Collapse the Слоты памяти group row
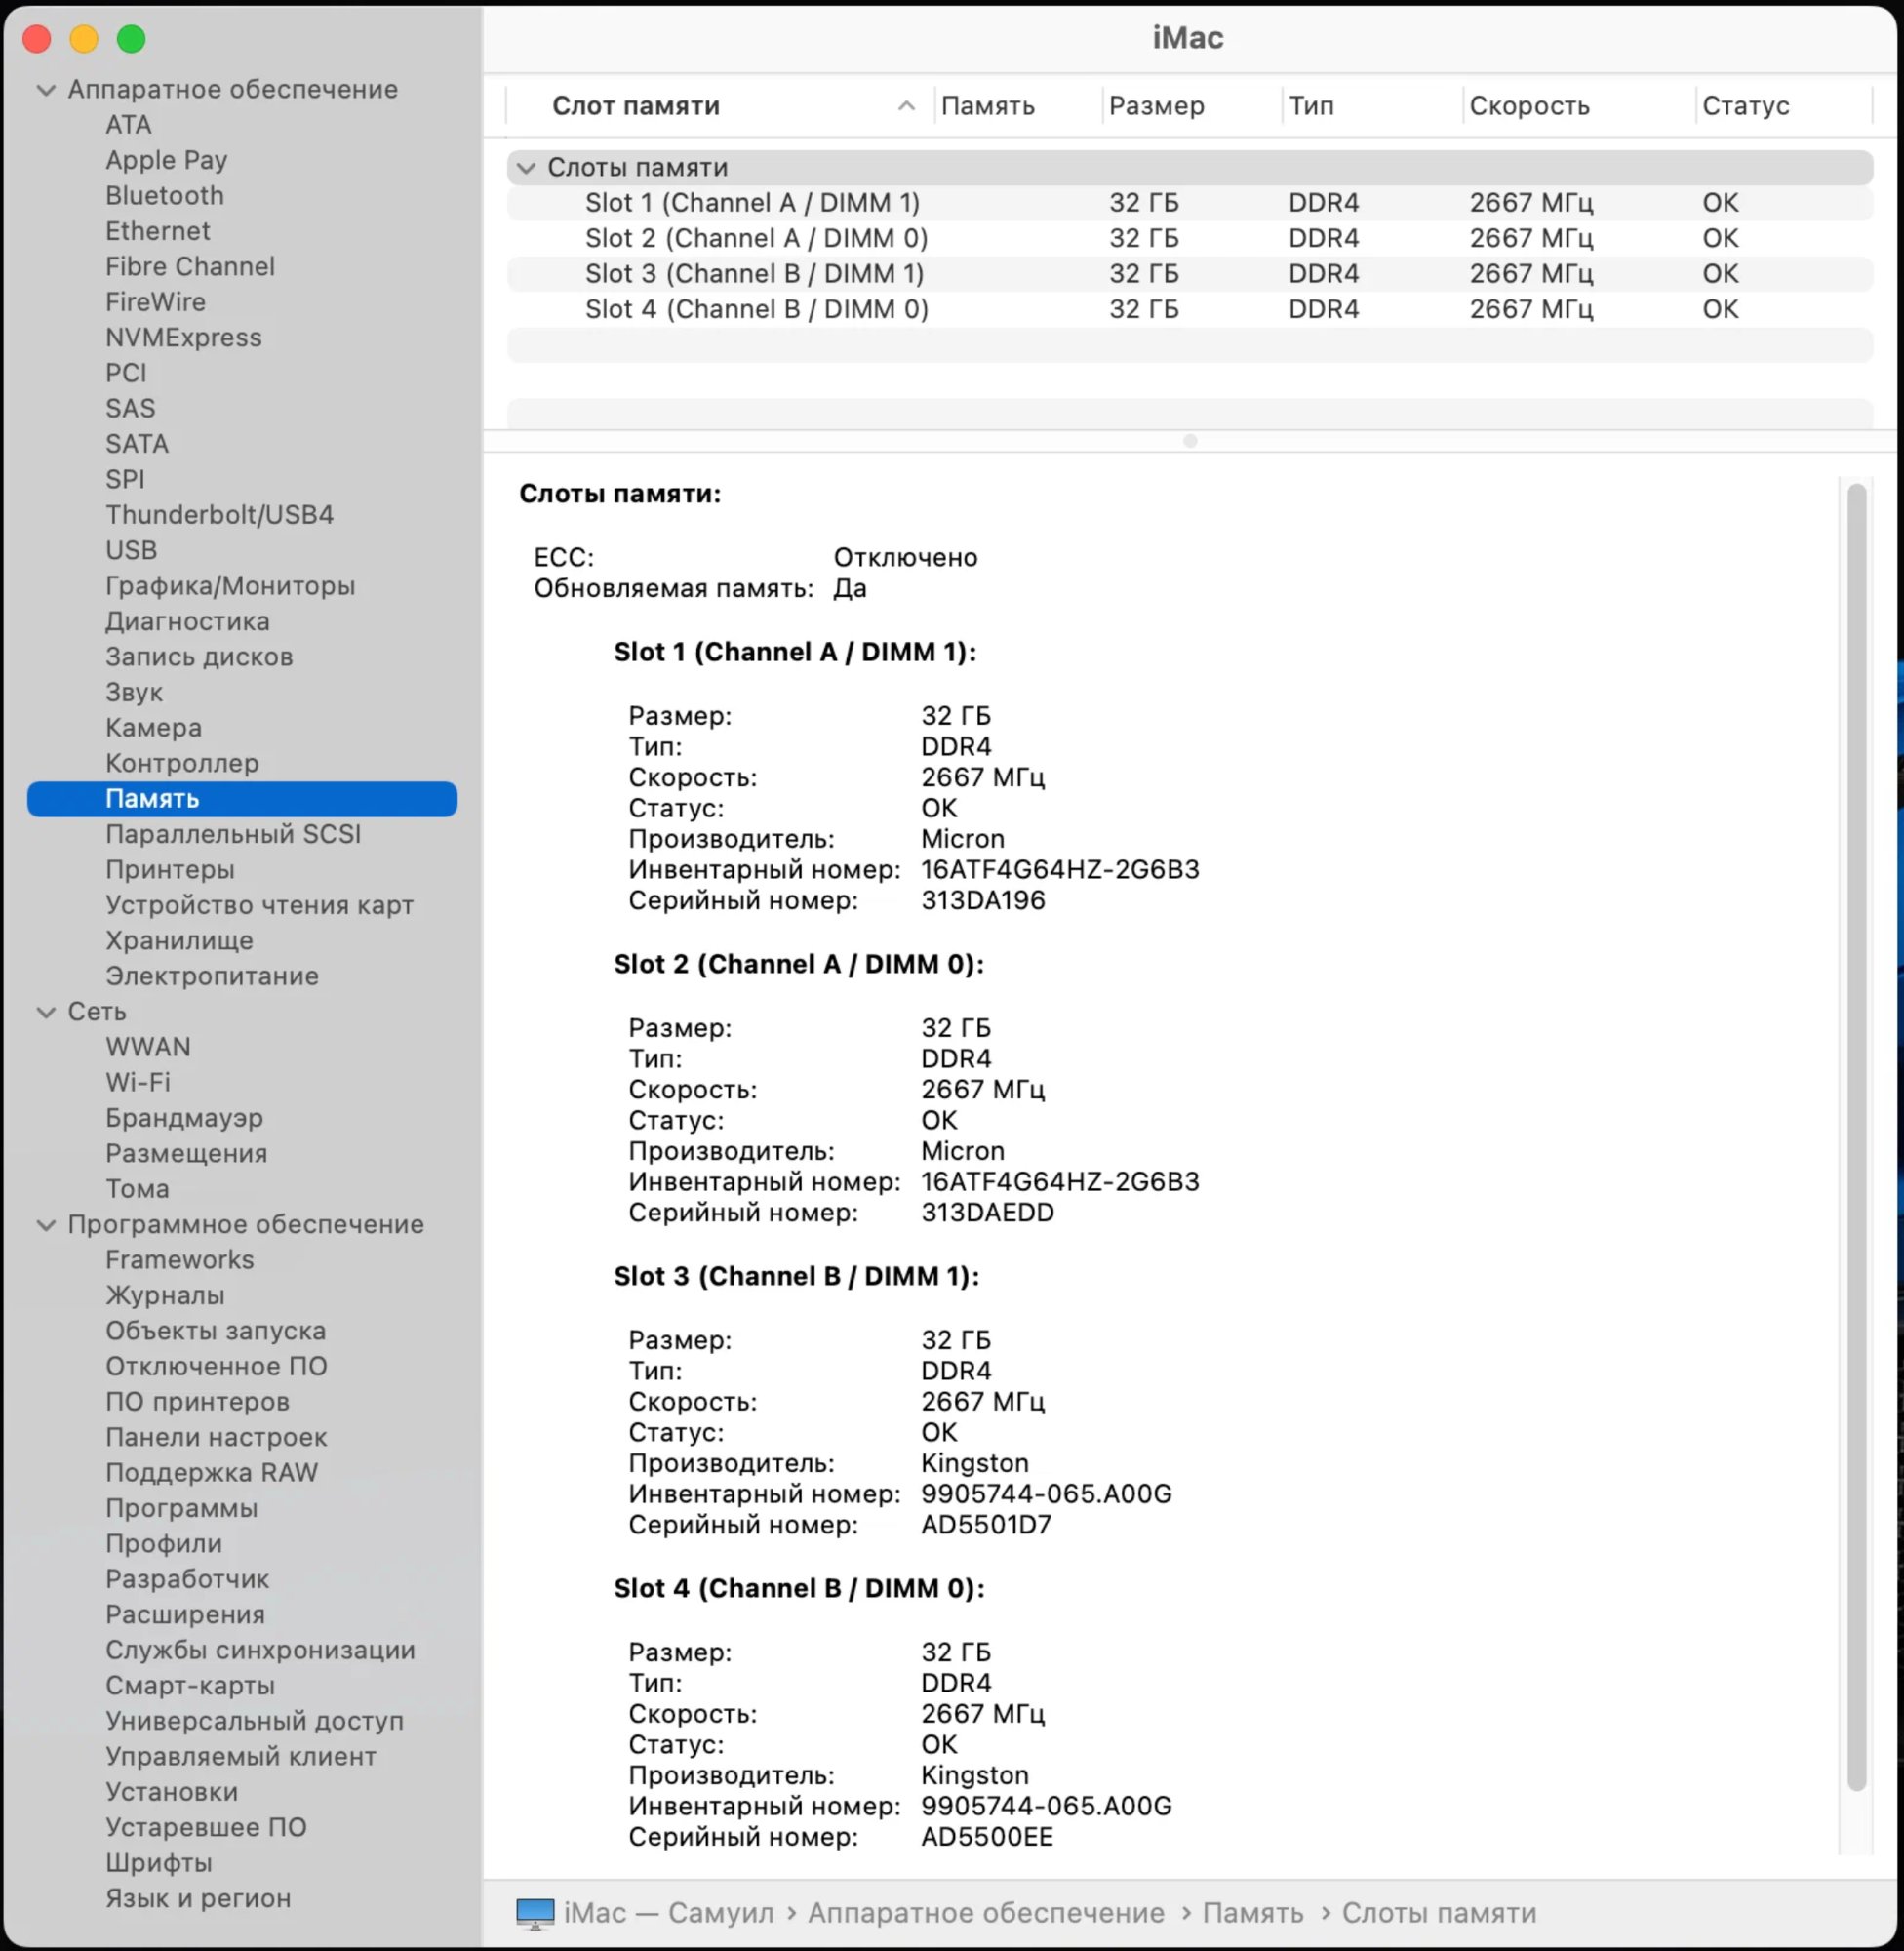This screenshot has height=1951, width=1904. [x=526, y=168]
